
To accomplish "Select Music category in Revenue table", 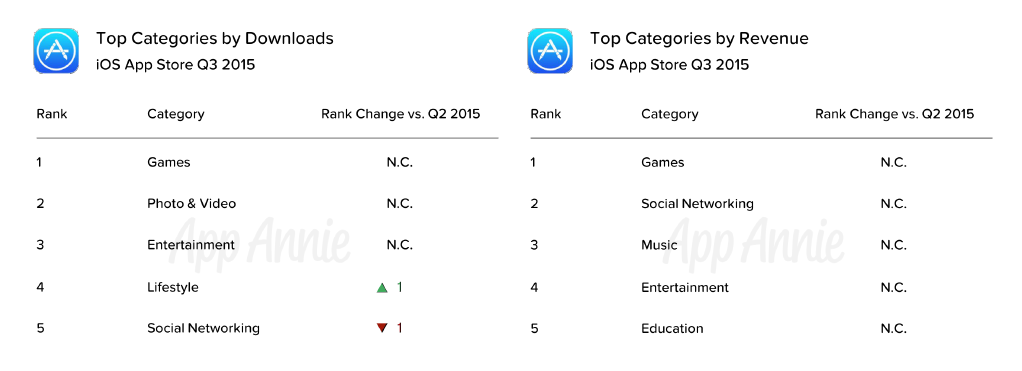I will pyautogui.click(x=659, y=246).
